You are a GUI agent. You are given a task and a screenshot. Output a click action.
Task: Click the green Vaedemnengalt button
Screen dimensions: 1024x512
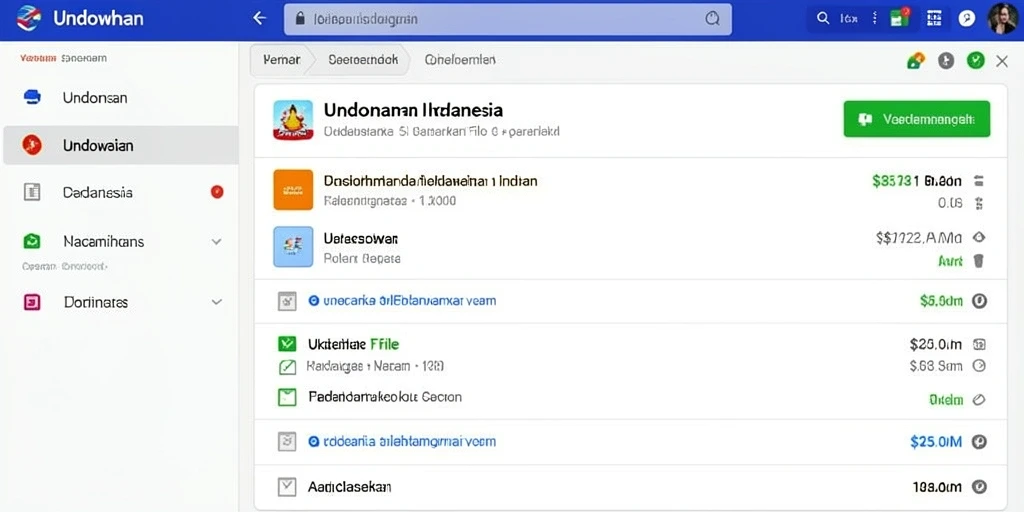click(916, 119)
